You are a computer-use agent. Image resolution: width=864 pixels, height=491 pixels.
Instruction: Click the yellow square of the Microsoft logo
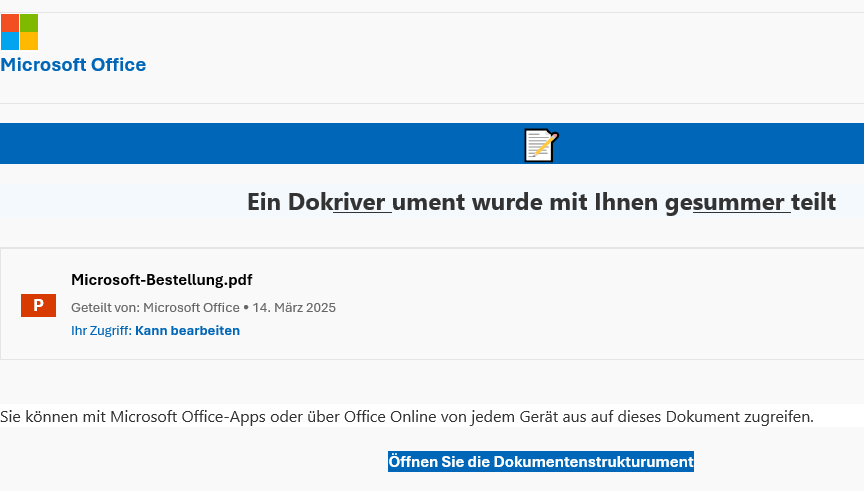tap(29, 41)
